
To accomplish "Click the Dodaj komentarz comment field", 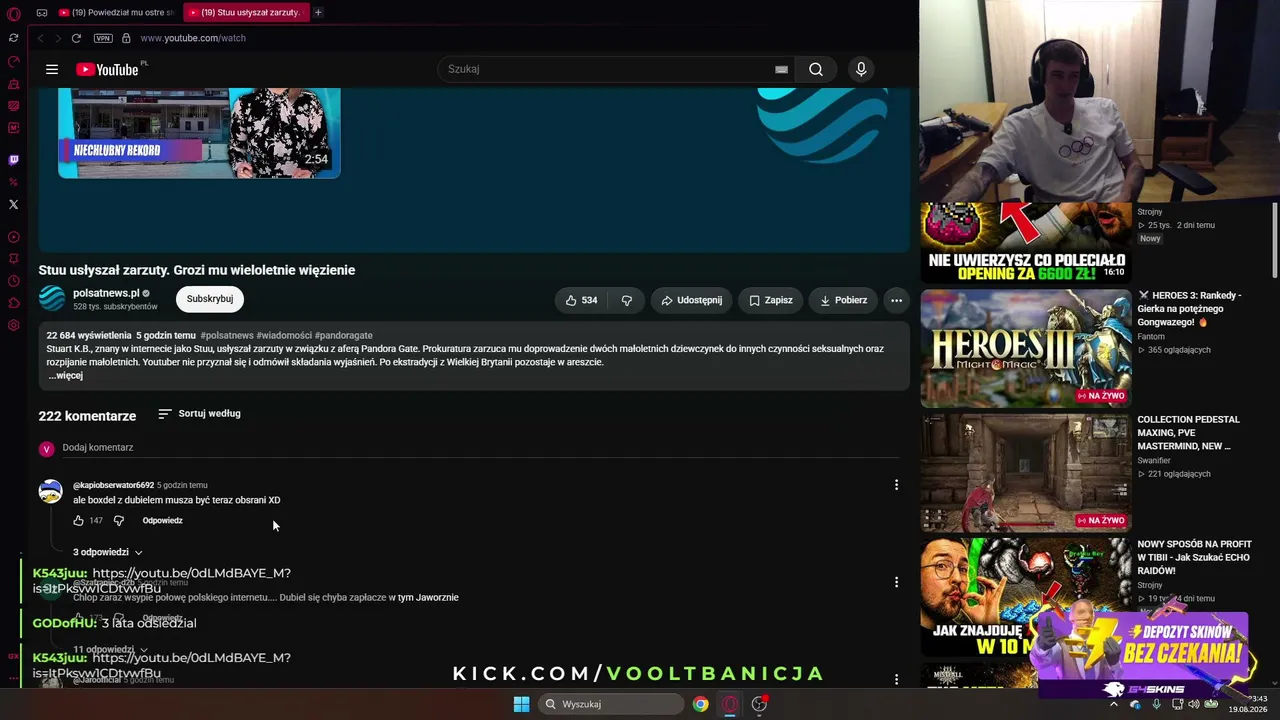I will 480,448.
